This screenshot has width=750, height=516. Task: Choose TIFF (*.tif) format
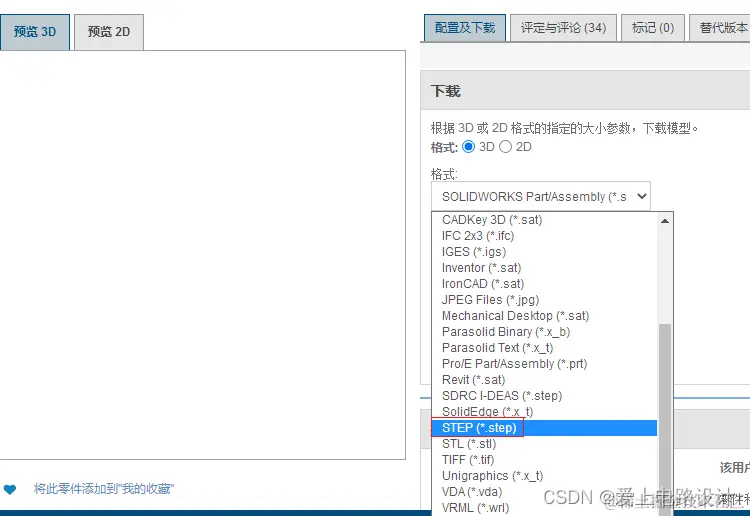coord(544,460)
